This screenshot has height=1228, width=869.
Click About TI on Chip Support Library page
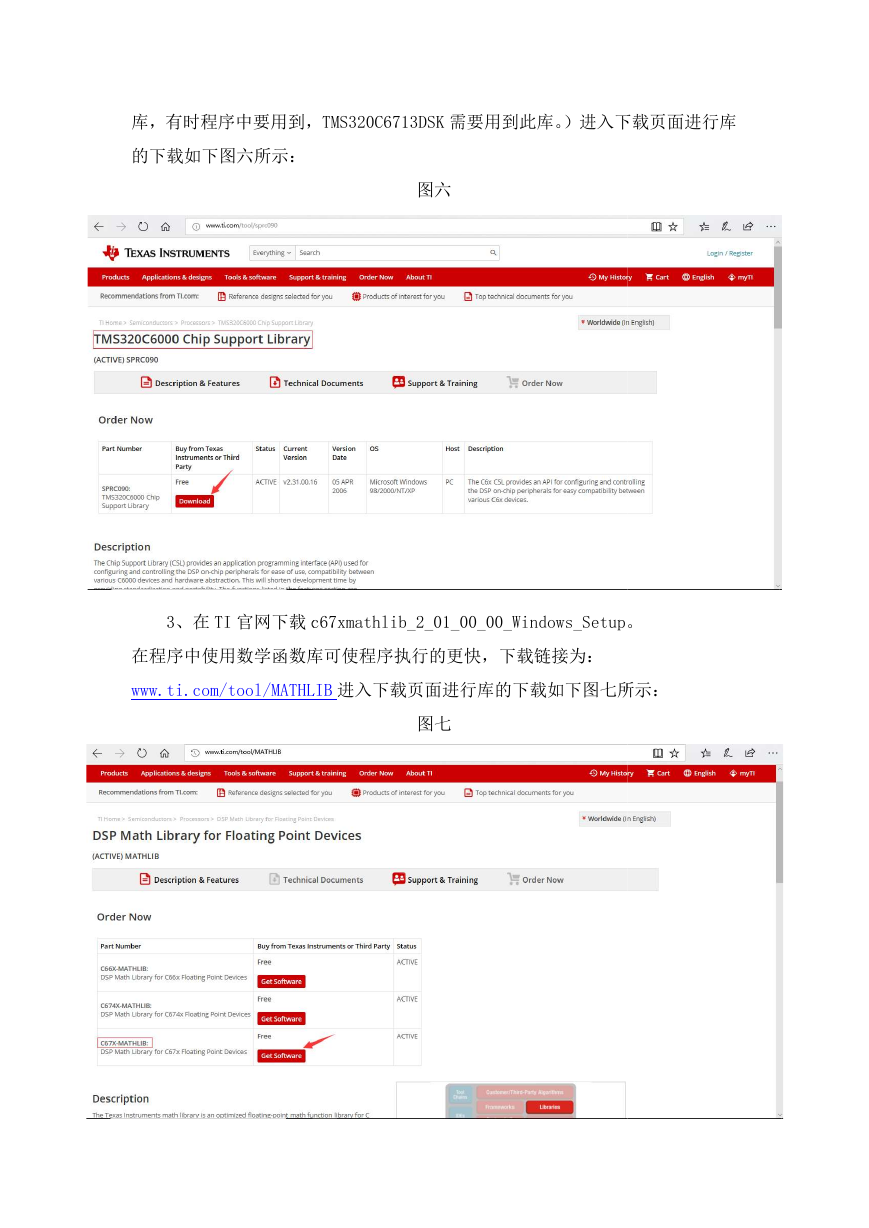point(419,277)
